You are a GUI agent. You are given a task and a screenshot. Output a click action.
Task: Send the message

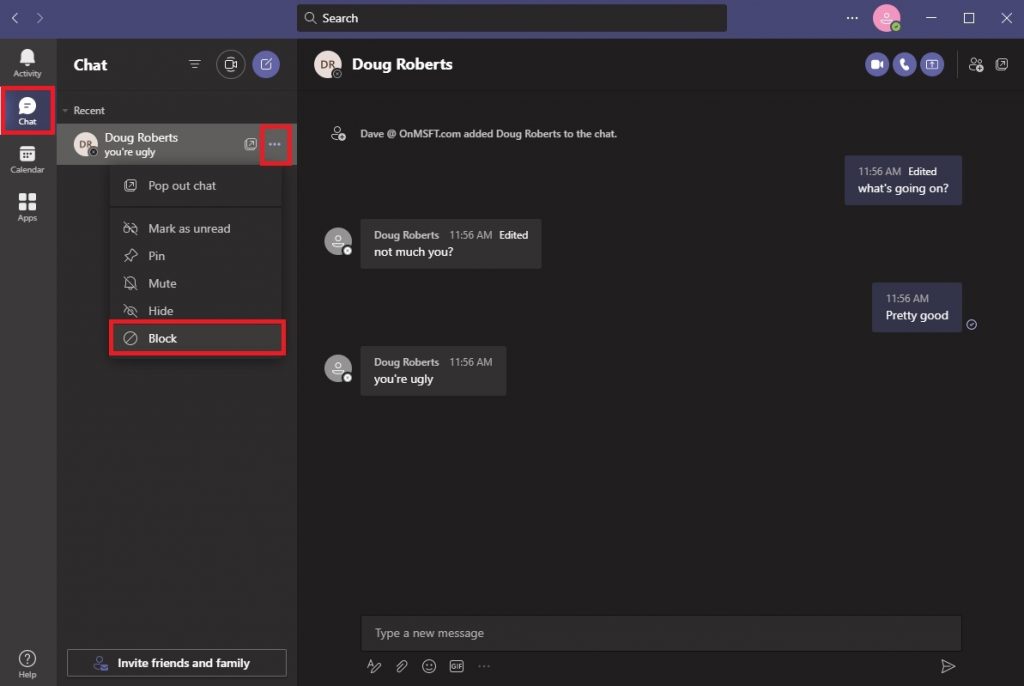point(948,666)
